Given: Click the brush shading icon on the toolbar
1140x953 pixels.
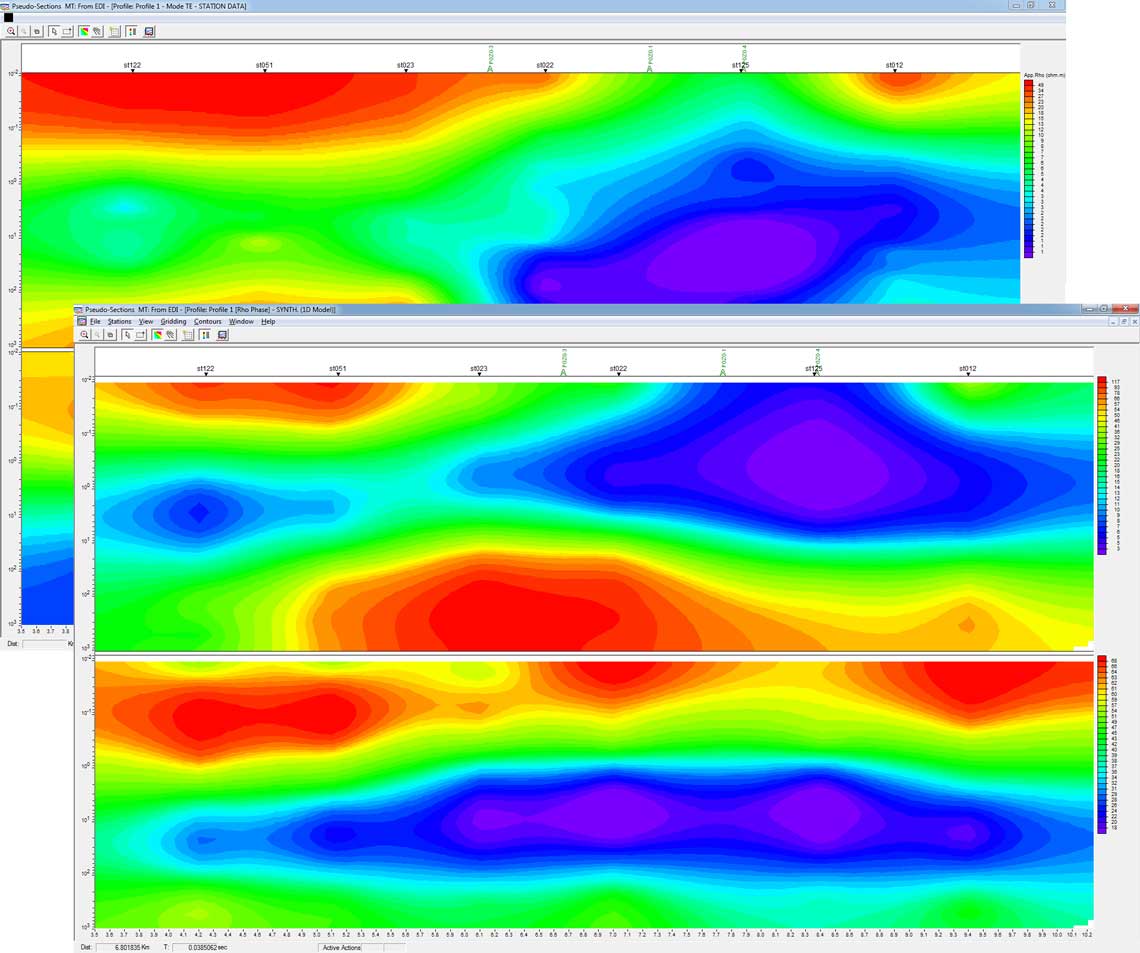Looking at the screenshot, I should (95, 31).
